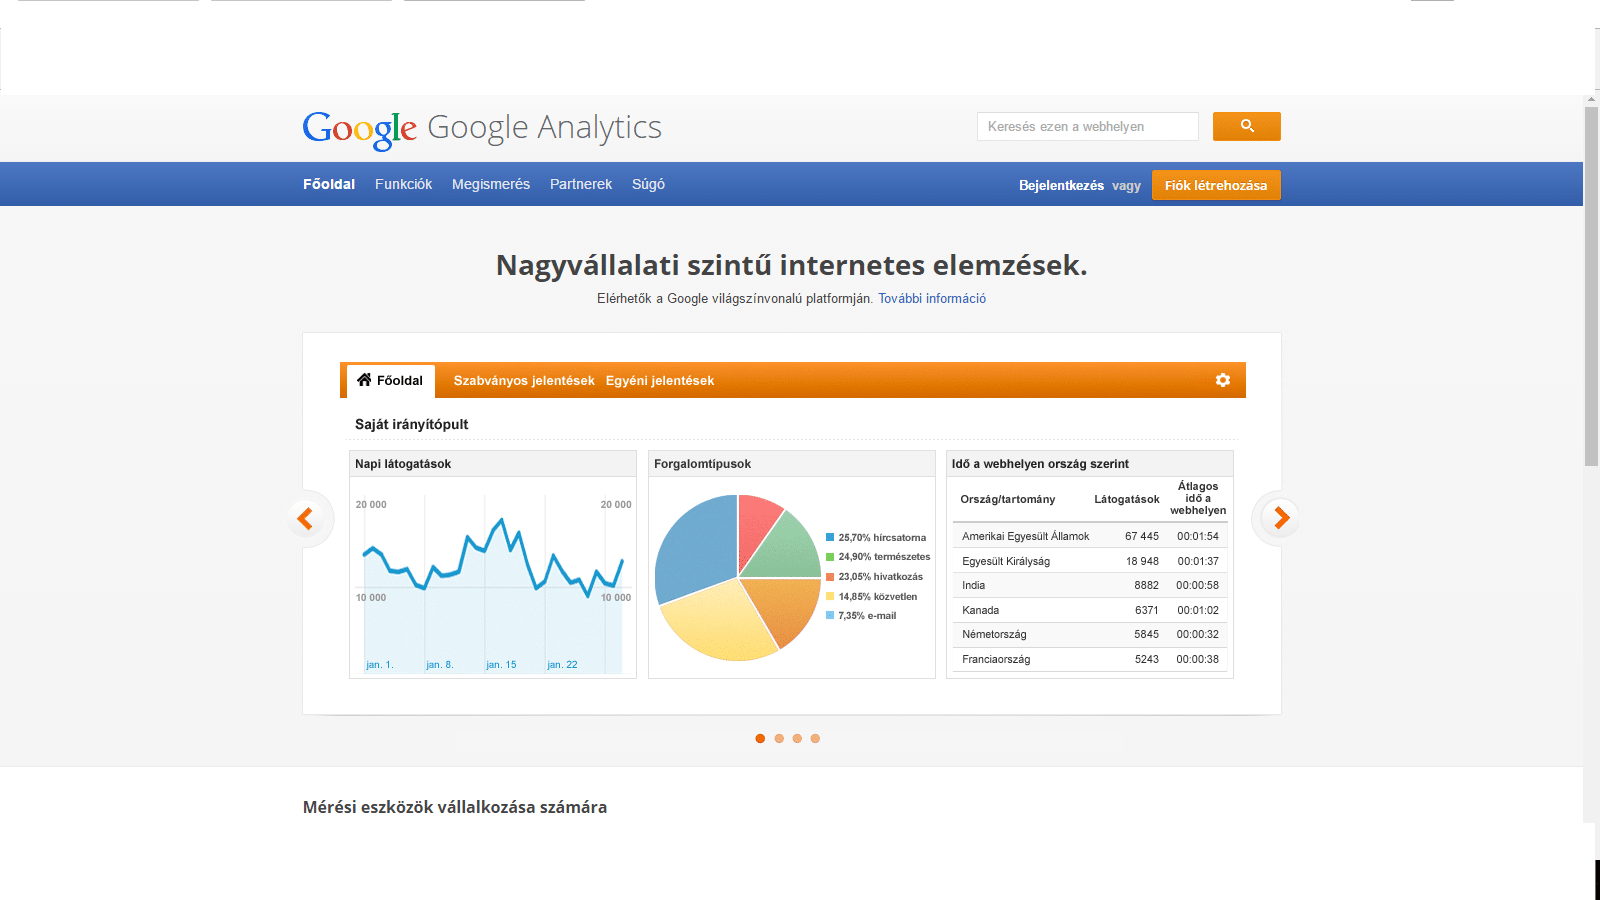The image size is (1600, 900).
Task: Click the Átlagos idő a webhelyen header
Action: click(1198, 498)
